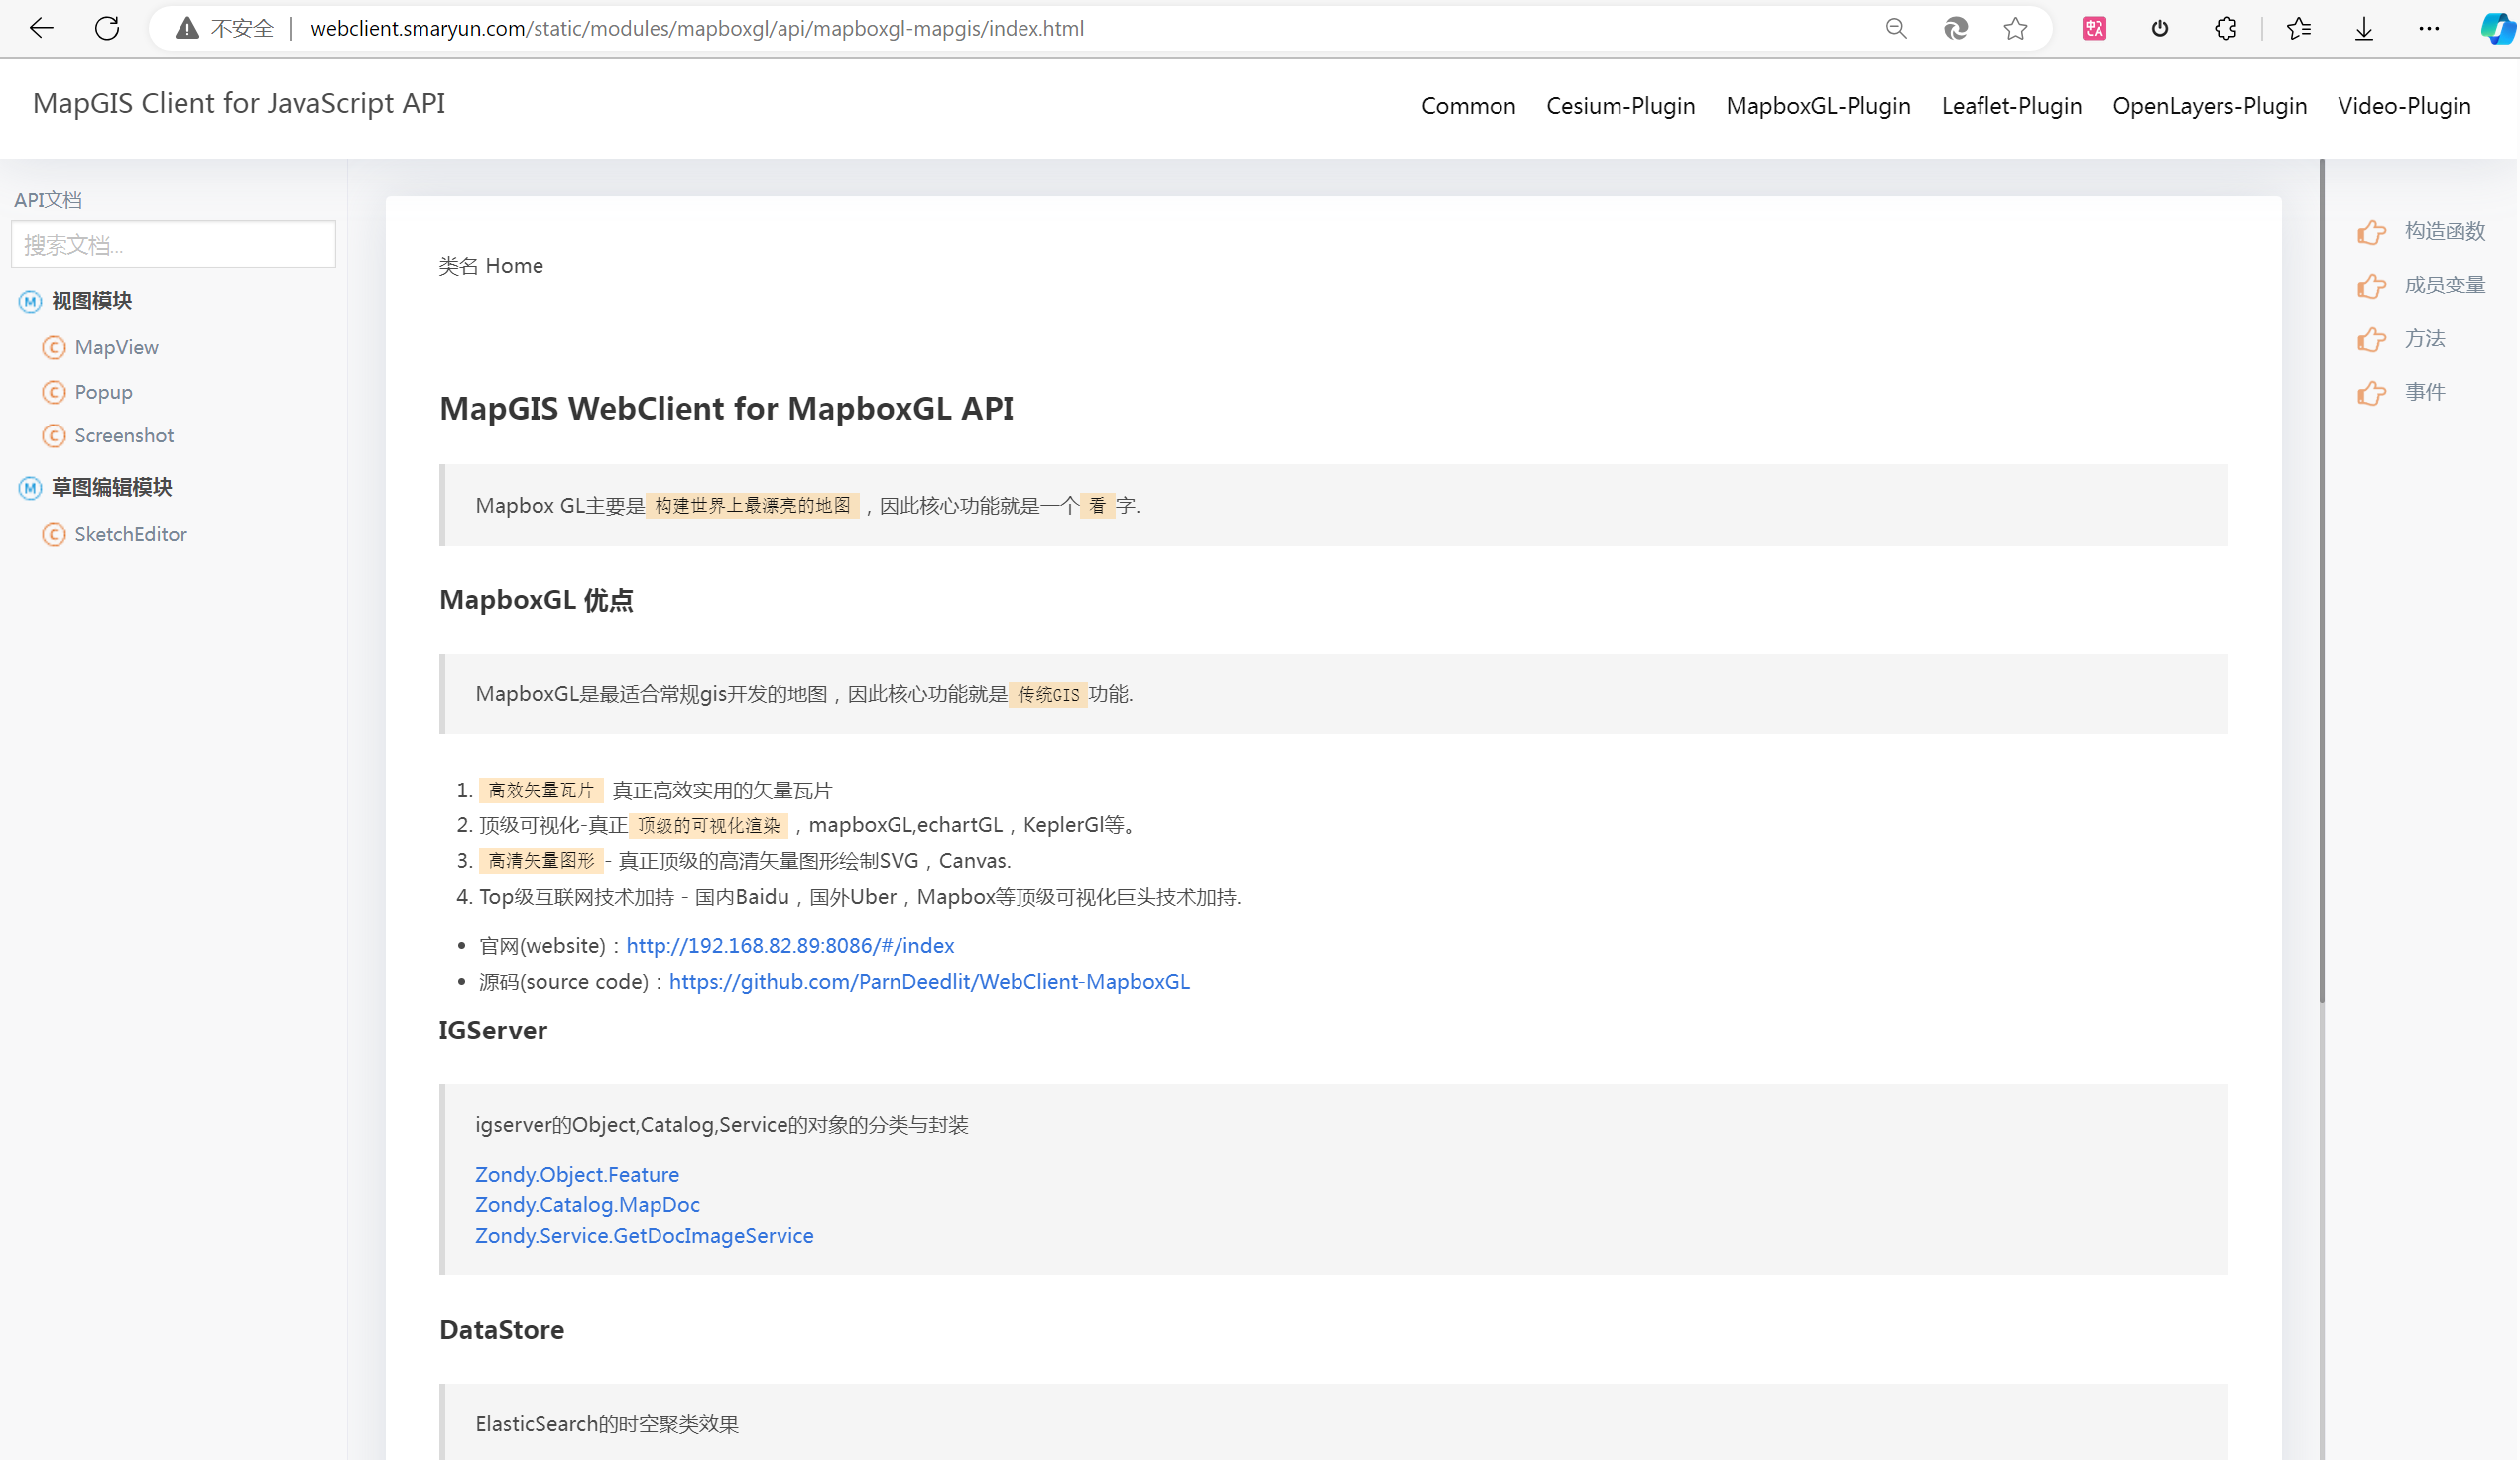The image size is (2520, 1460).
Task: Click the downloads arrow icon
Action: click(2364, 28)
